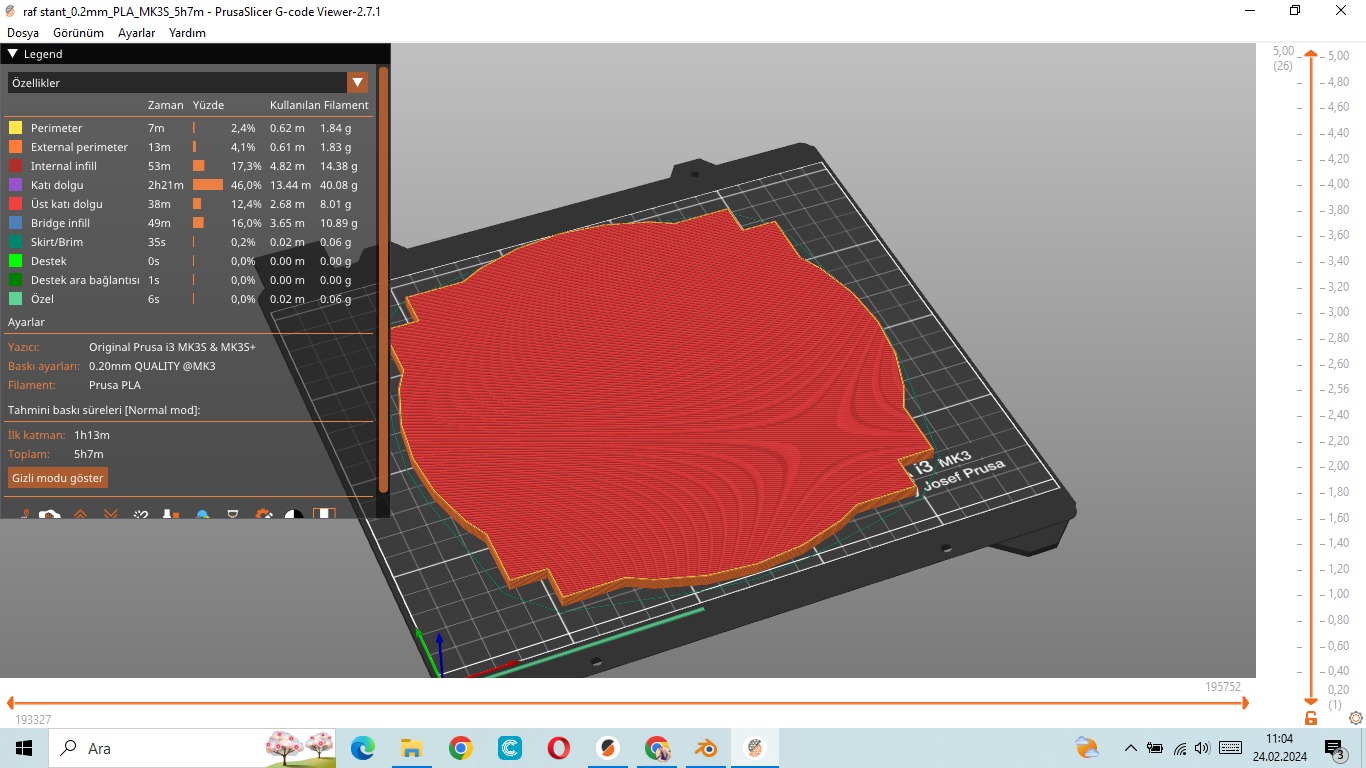Toggle color changes icon in legend toolbar
This screenshot has height=768, width=1366.
[202, 514]
